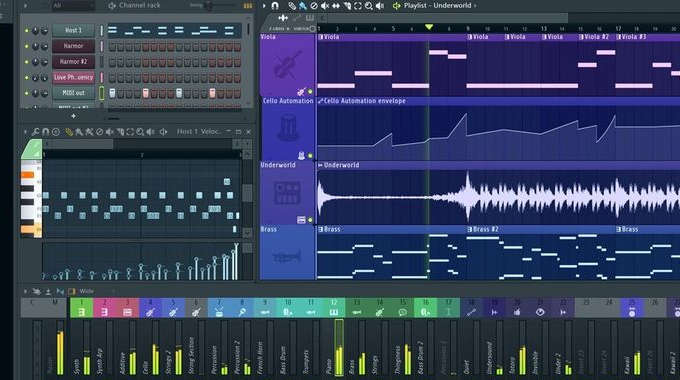Open the Harmor #2 channel button
The image size is (680, 380).
coord(73,62)
